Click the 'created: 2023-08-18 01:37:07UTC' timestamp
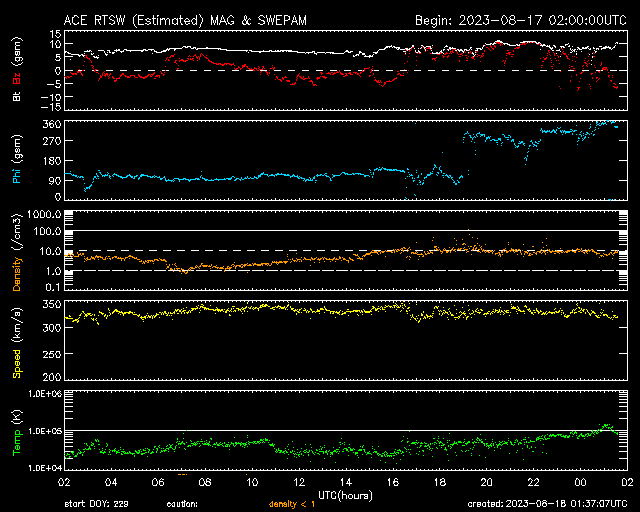640x512 pixels. 547,504
